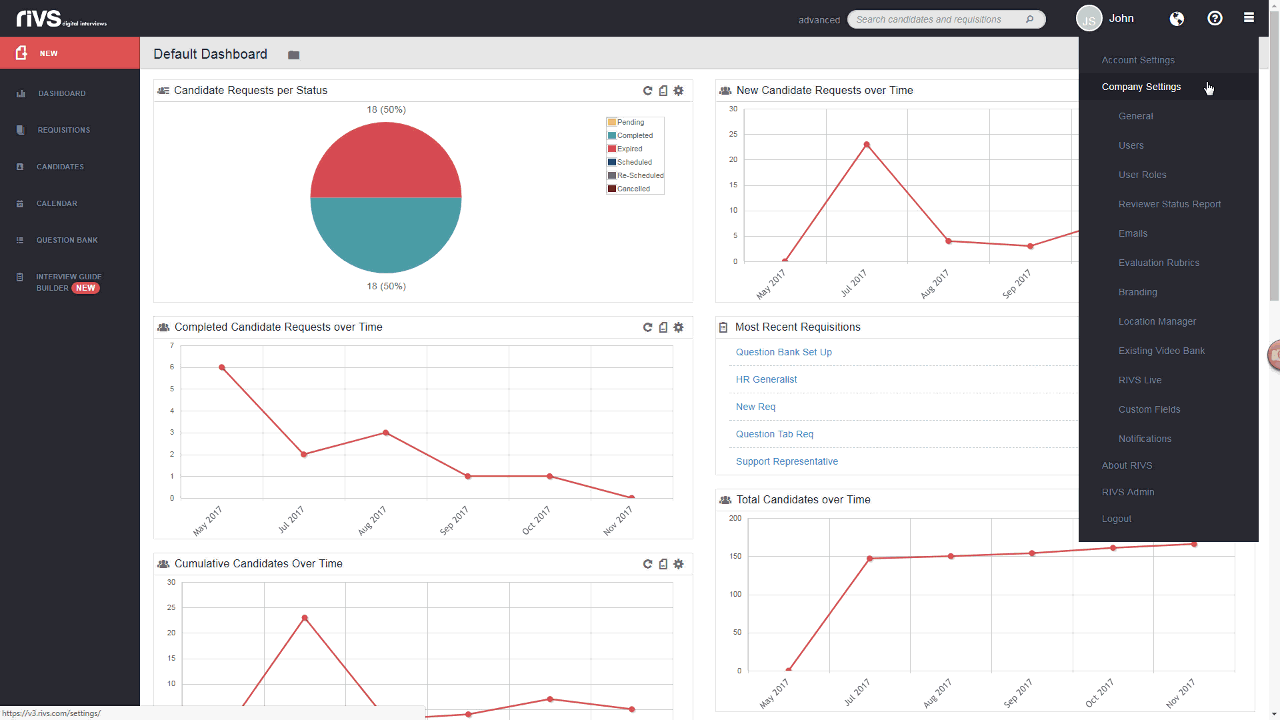Toggle the hamburger menu icon
Image resolution: width=1280 pixels, height=720 pixels.
(x=1249, y=18)
